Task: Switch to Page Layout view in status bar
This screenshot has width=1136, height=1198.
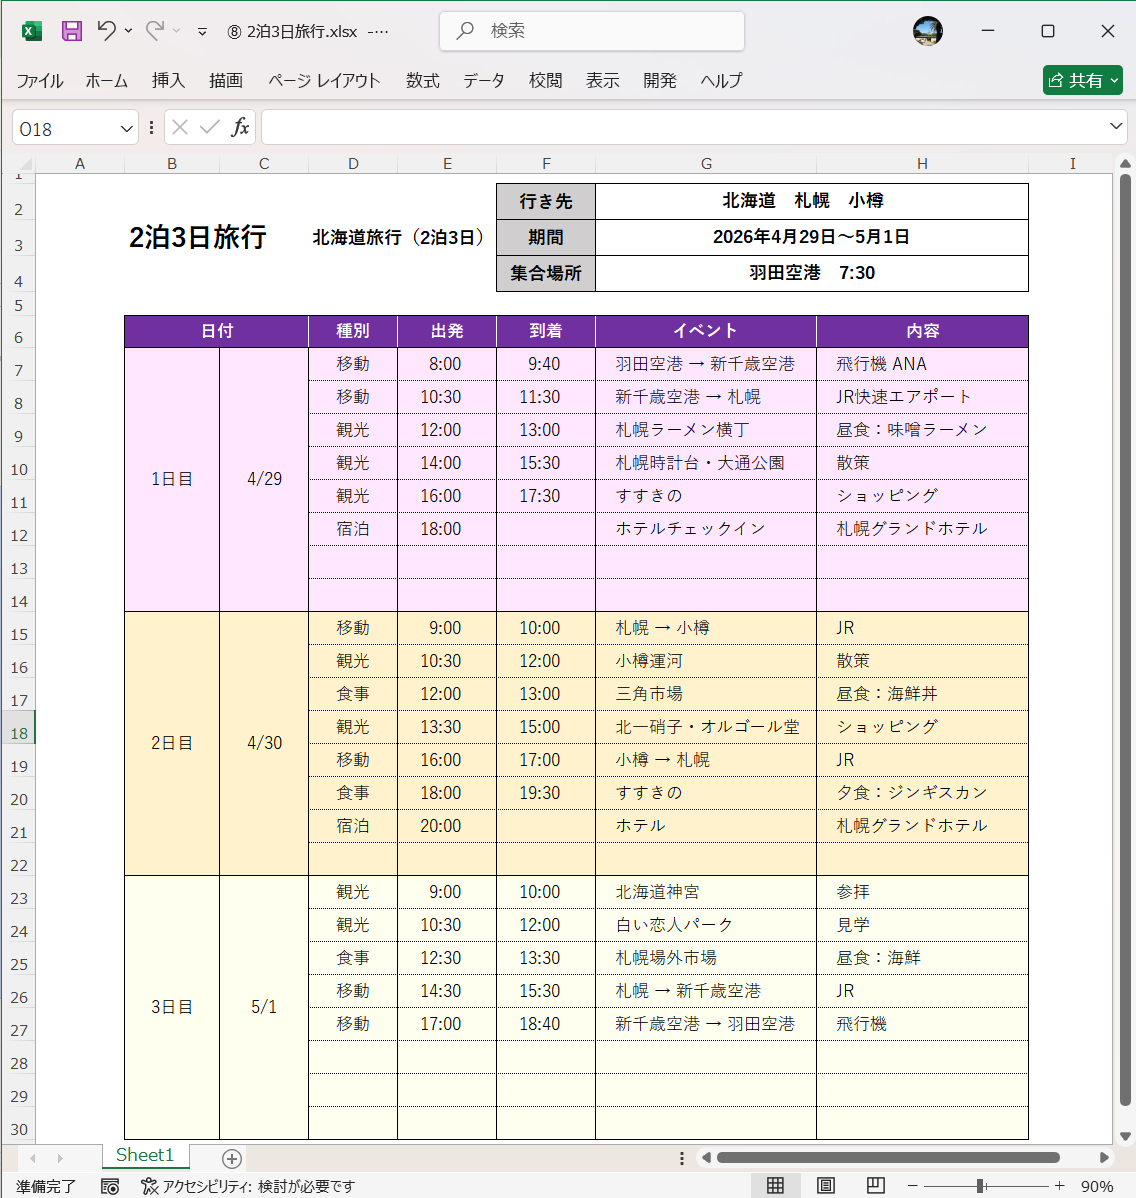Action: pos(825,1186)
